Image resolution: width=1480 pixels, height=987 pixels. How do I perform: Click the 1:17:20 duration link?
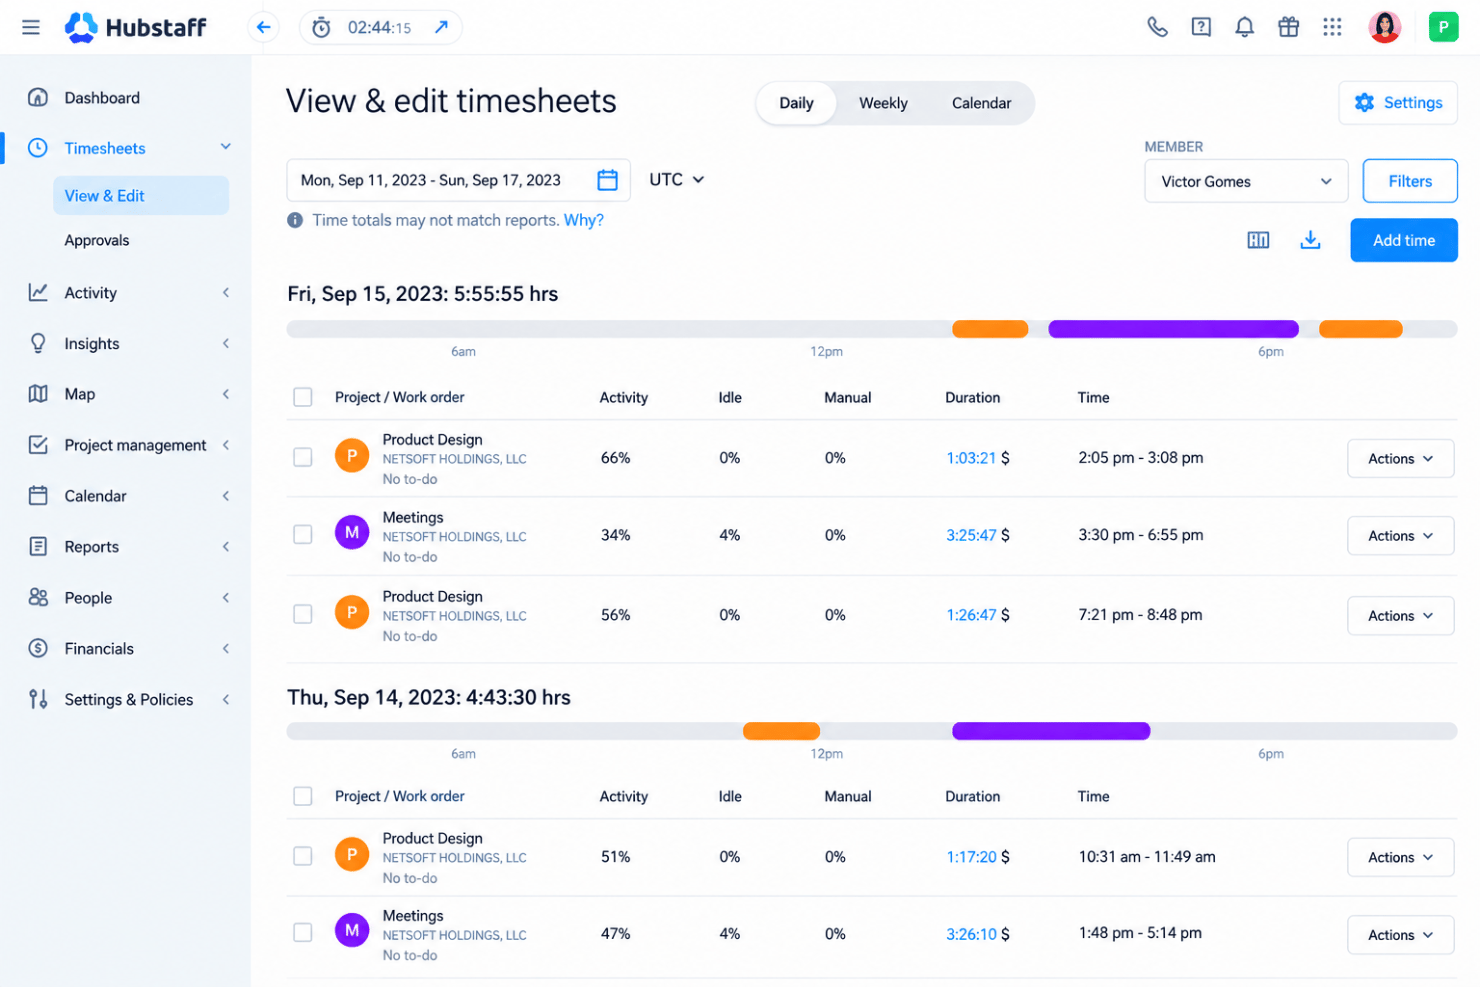(x=971, y=857)
